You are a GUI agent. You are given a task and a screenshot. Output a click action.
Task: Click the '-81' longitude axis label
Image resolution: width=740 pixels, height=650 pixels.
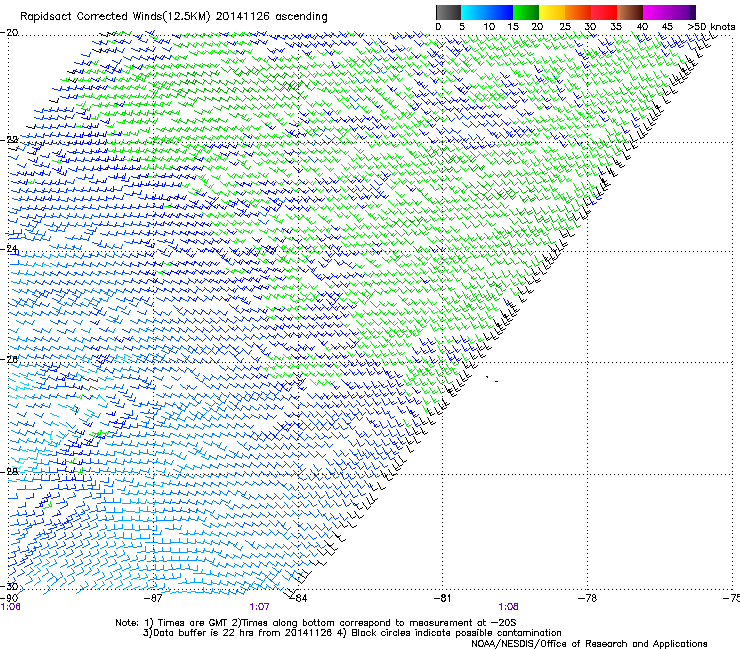pyautogui.click(x=442, y=598)
